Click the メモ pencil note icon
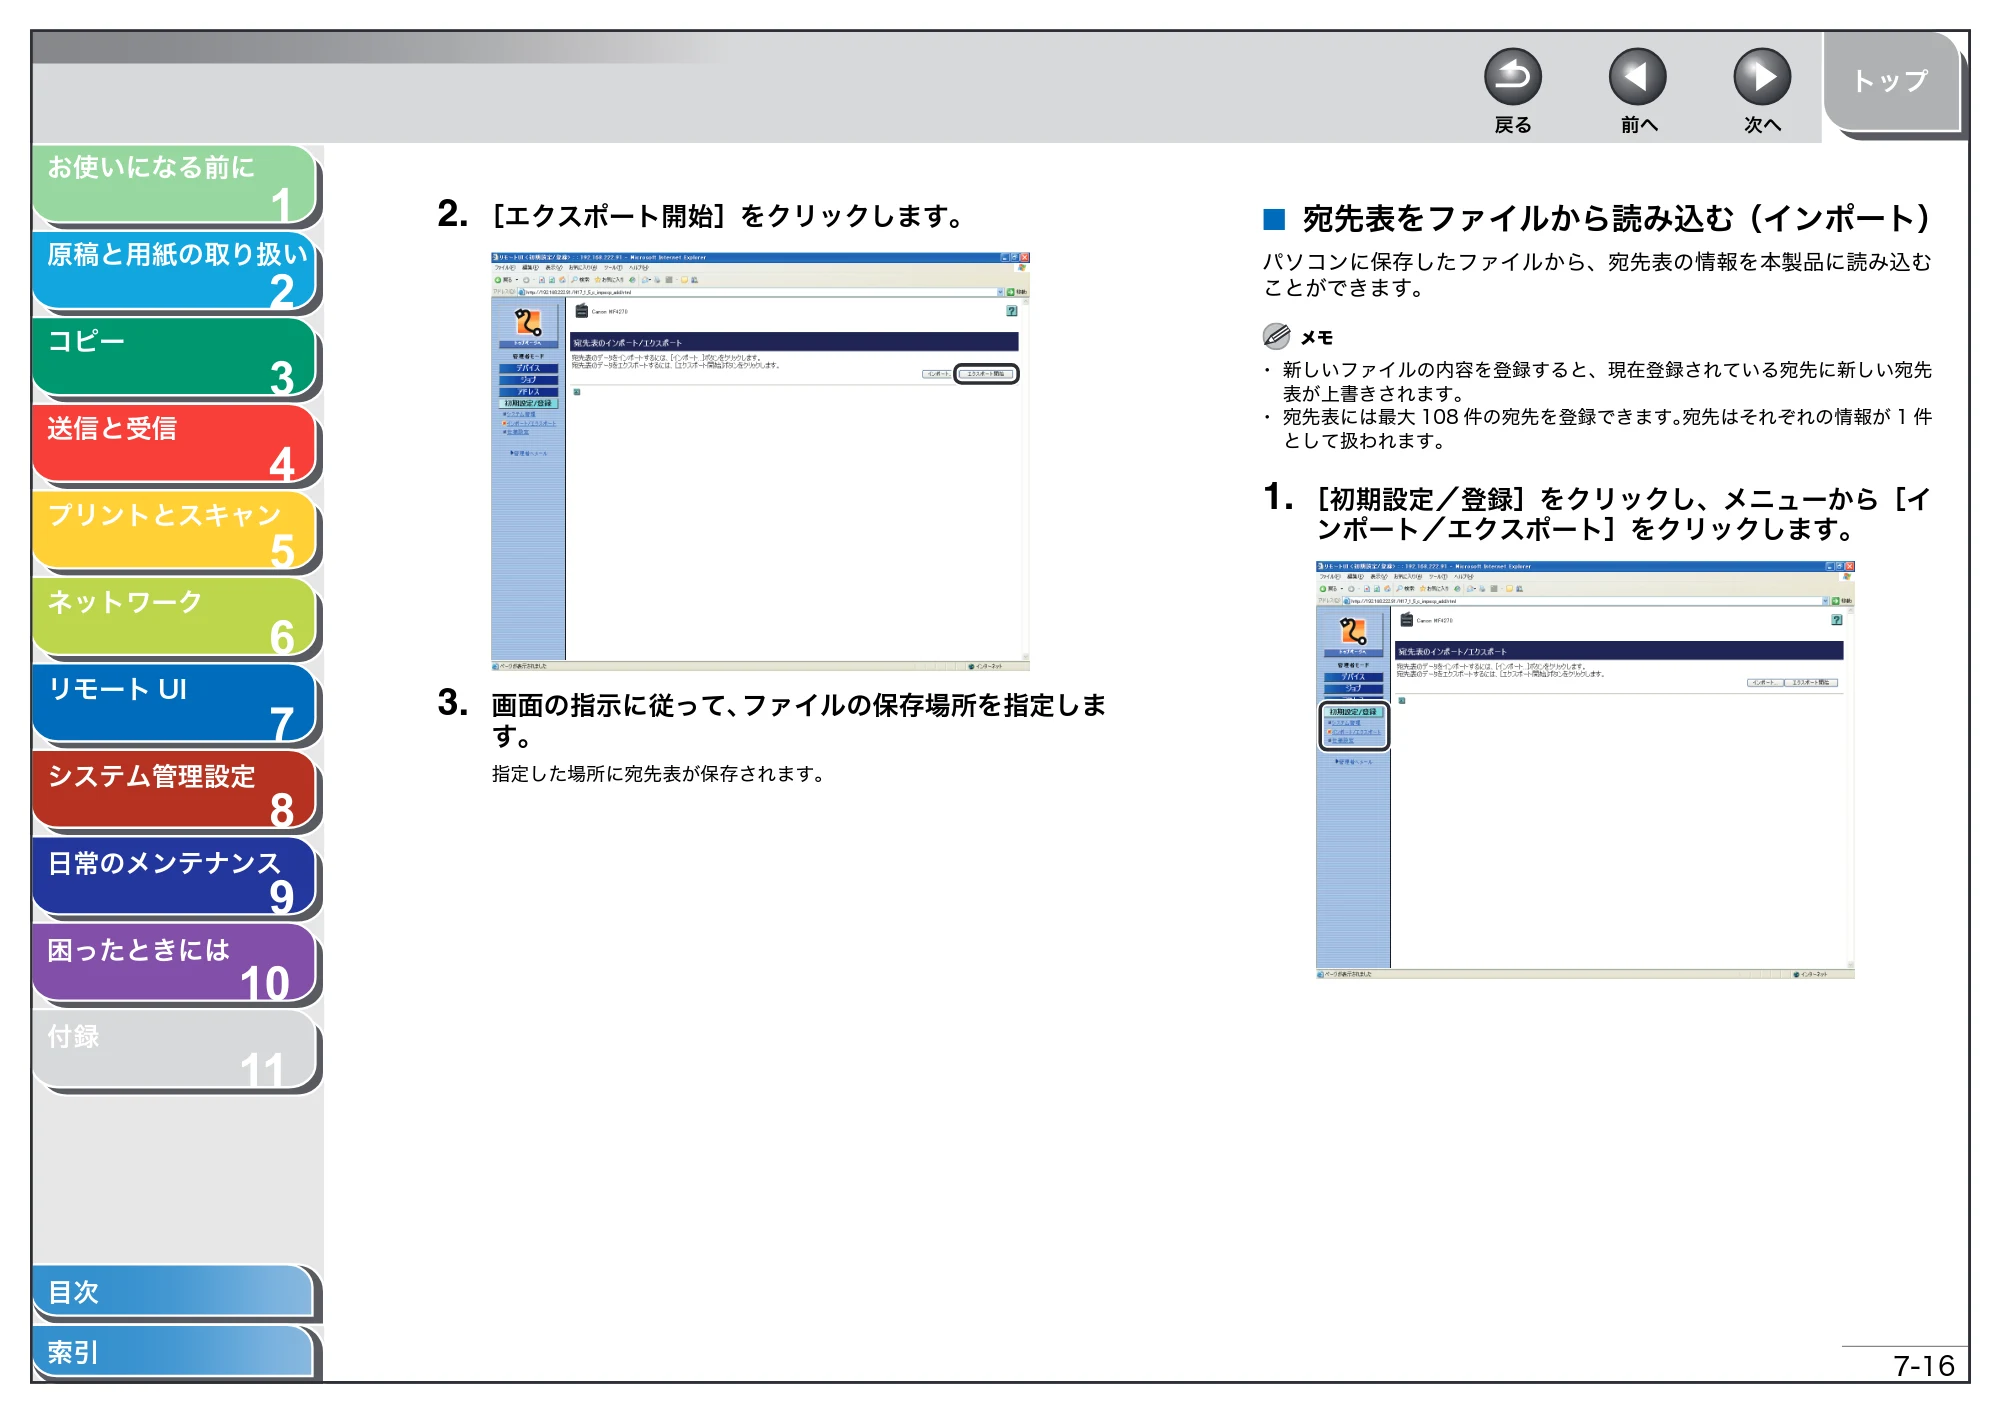2000x1414 pixels. pyautogui.click(x=1276, y=336)
